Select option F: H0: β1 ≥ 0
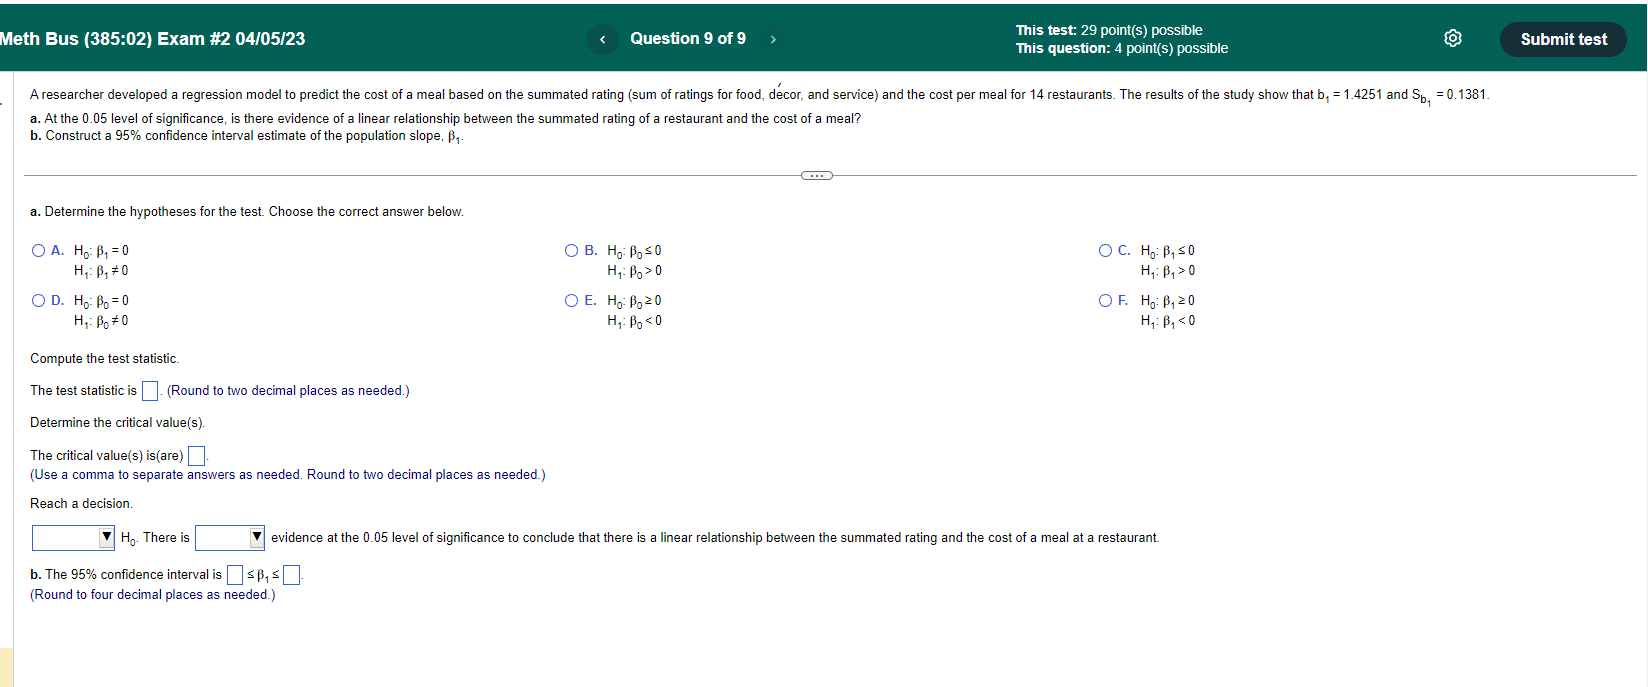This screenshot has width=1648, height=687. (x=1106, y=301)
